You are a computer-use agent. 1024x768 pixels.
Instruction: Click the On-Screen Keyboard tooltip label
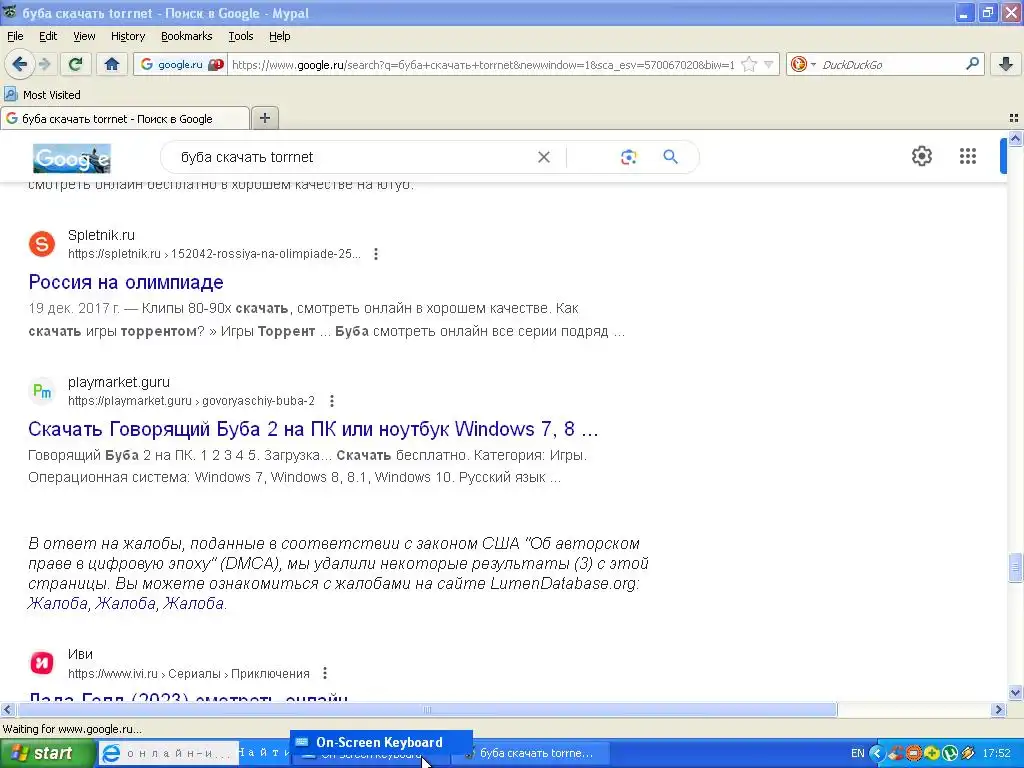381,743
